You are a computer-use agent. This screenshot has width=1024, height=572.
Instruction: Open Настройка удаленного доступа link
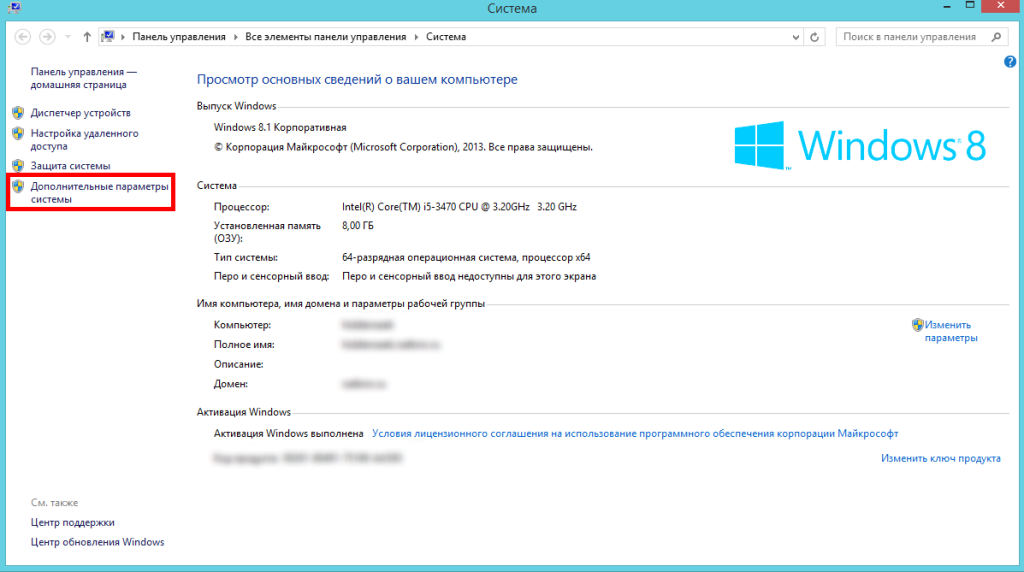tap(84, 139)
